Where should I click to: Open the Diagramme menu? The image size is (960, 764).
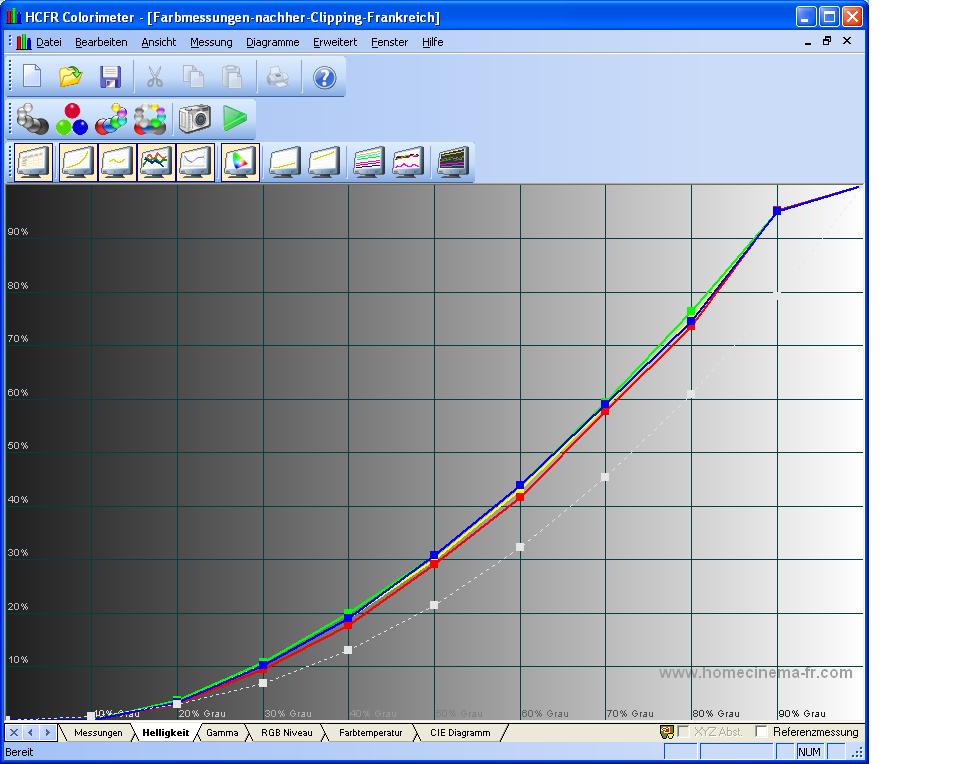[272, 42]
